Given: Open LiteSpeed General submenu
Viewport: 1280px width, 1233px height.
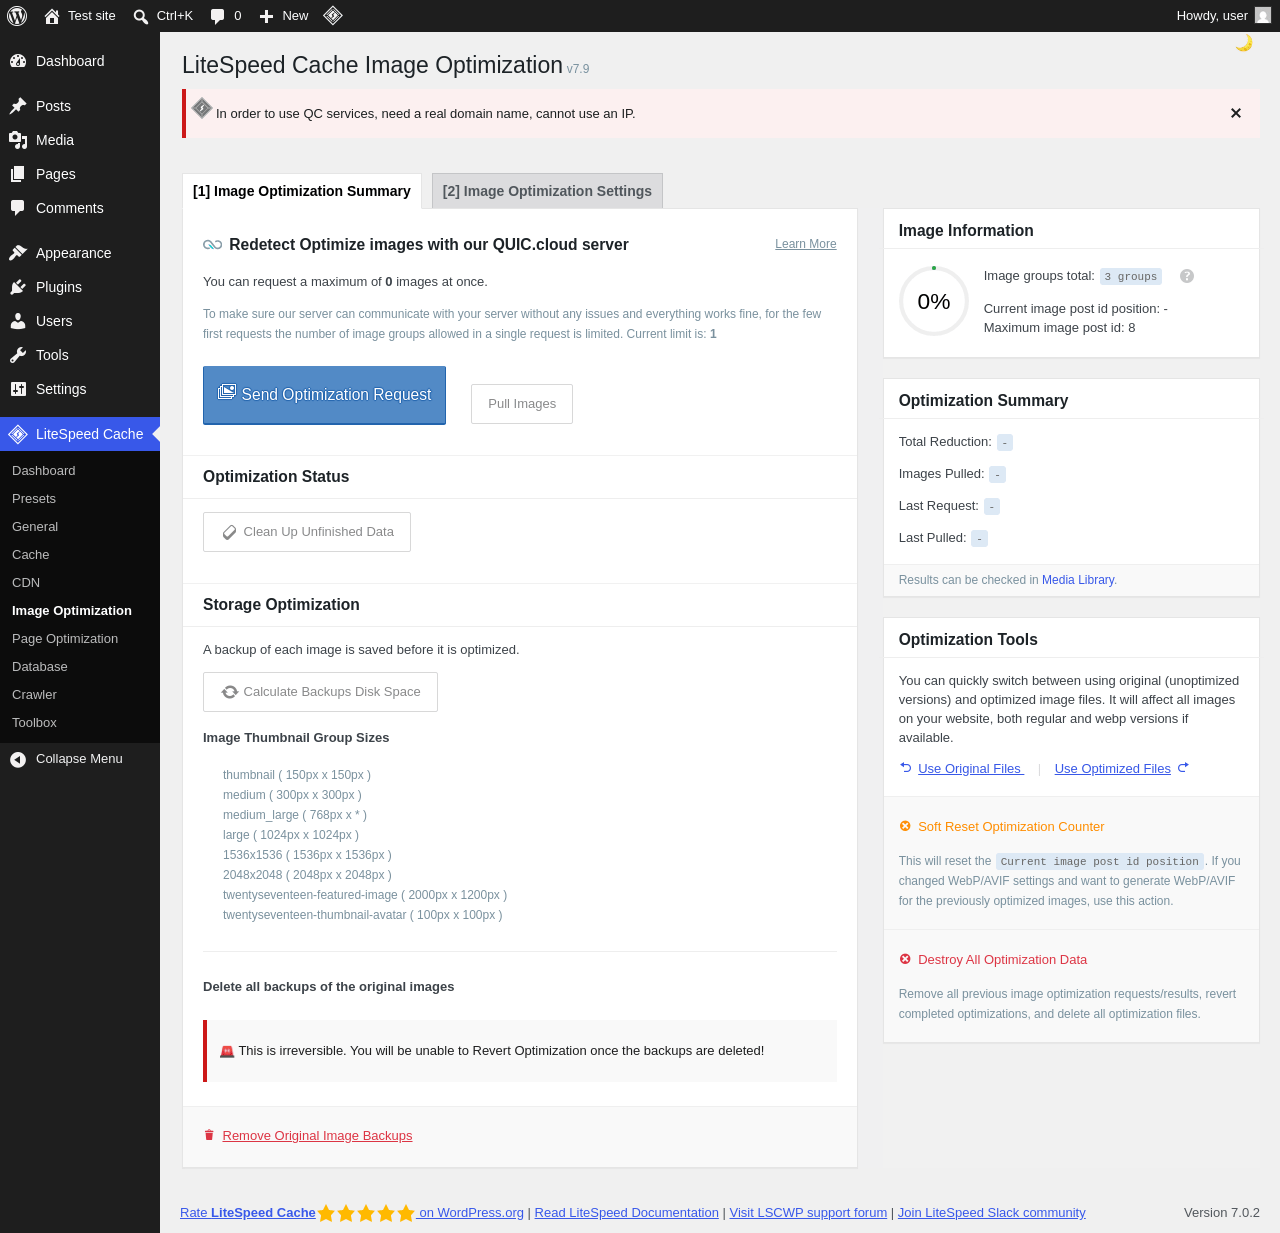Looking at the screenshot, I should [80, 527].
